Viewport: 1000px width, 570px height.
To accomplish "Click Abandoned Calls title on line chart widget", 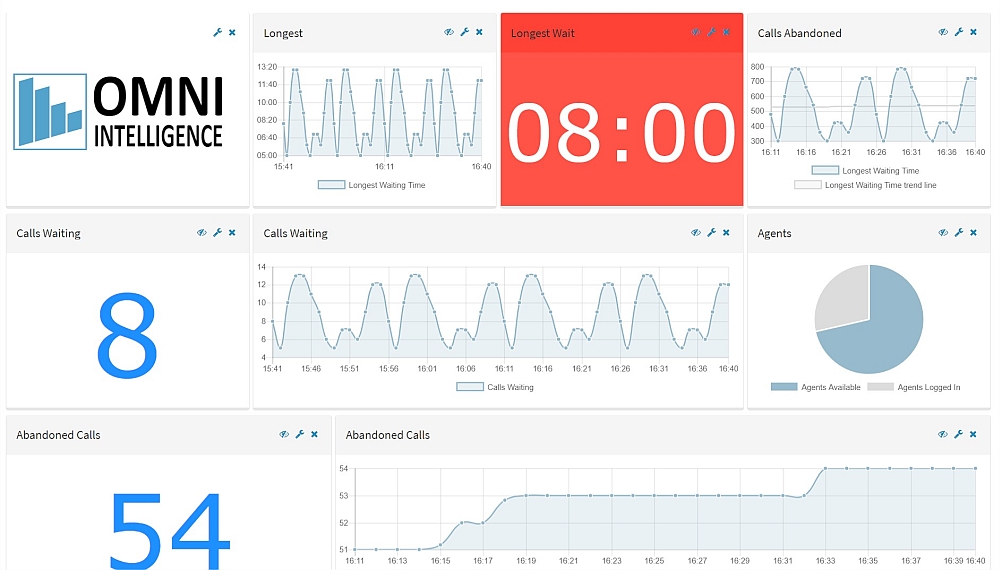I will pos(388,435).
